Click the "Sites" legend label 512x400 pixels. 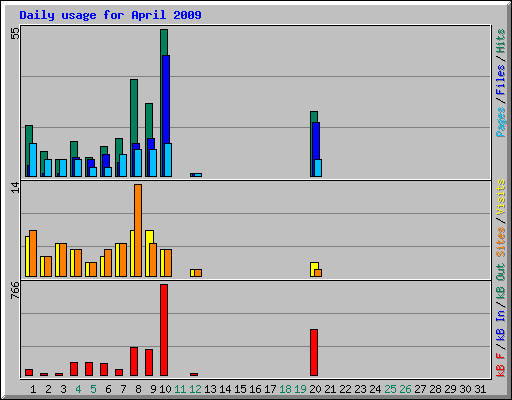(x=500, y=242)
